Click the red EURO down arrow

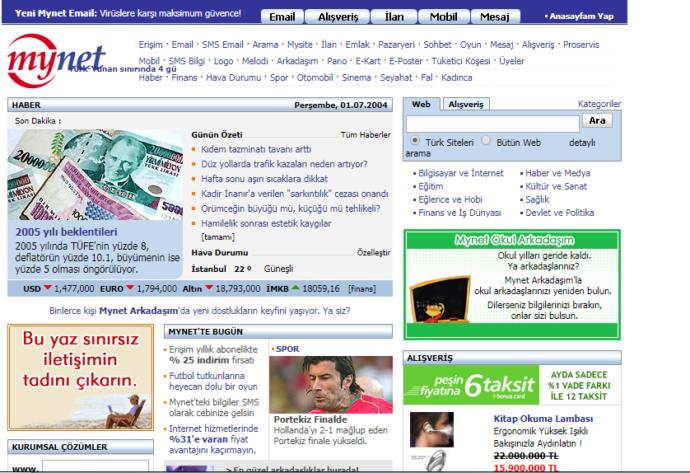pyautogui.click(x=130, y=288)
